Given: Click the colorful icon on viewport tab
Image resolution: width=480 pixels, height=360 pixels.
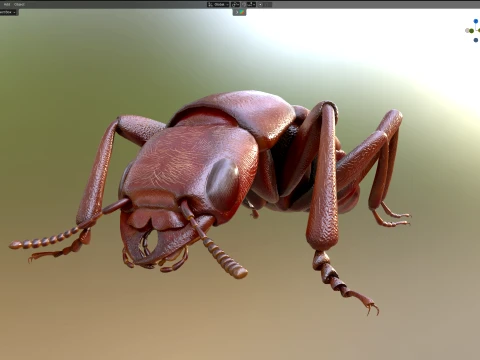Looking at the screenshot, I should (x=242, y=12).
